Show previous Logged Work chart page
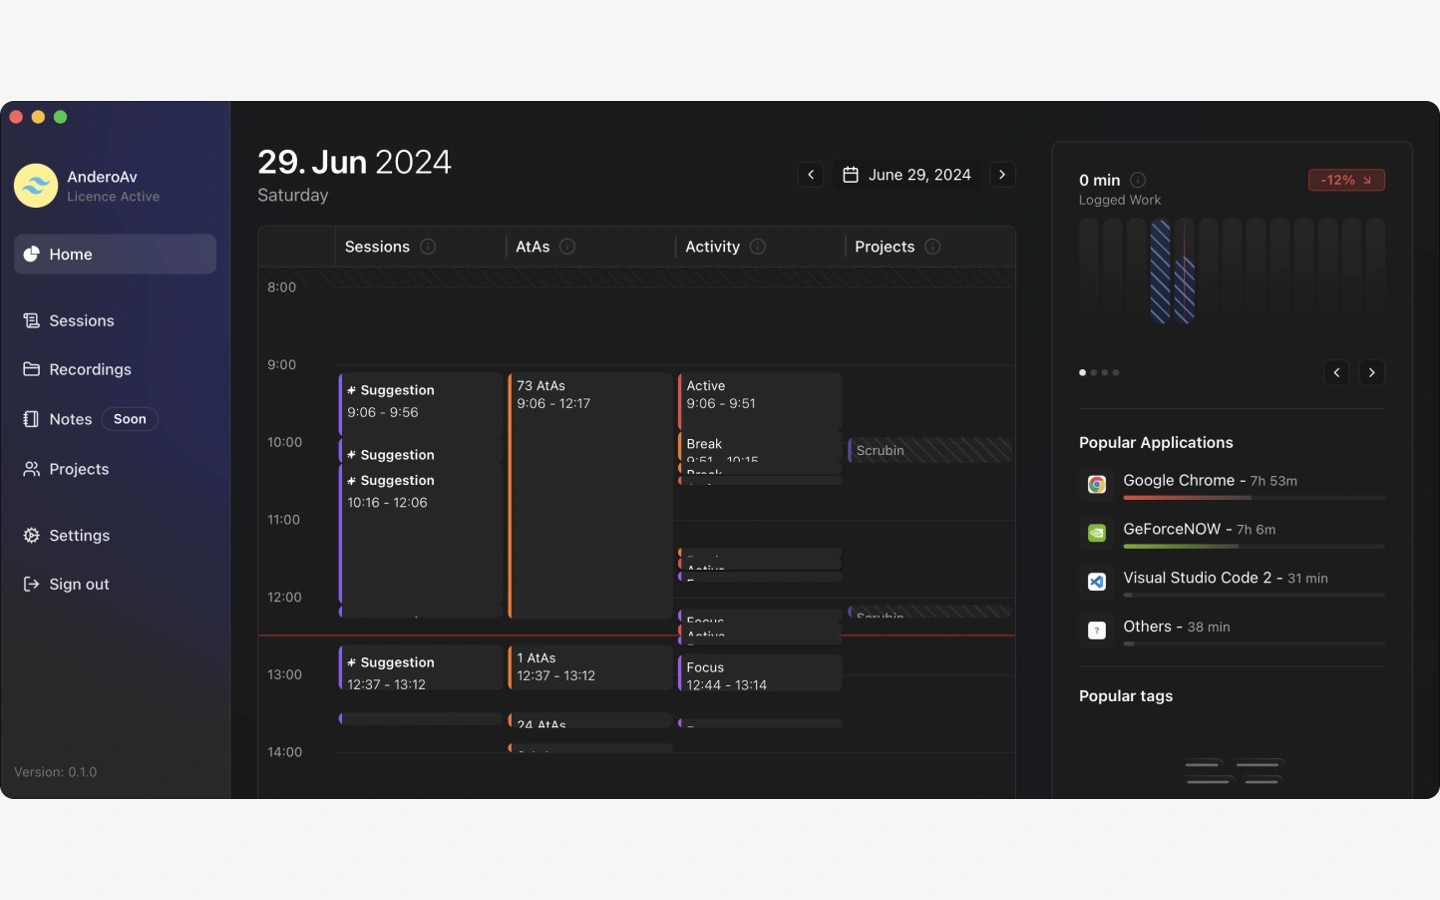This screenshot has height=900, width=1440. 1337,373
